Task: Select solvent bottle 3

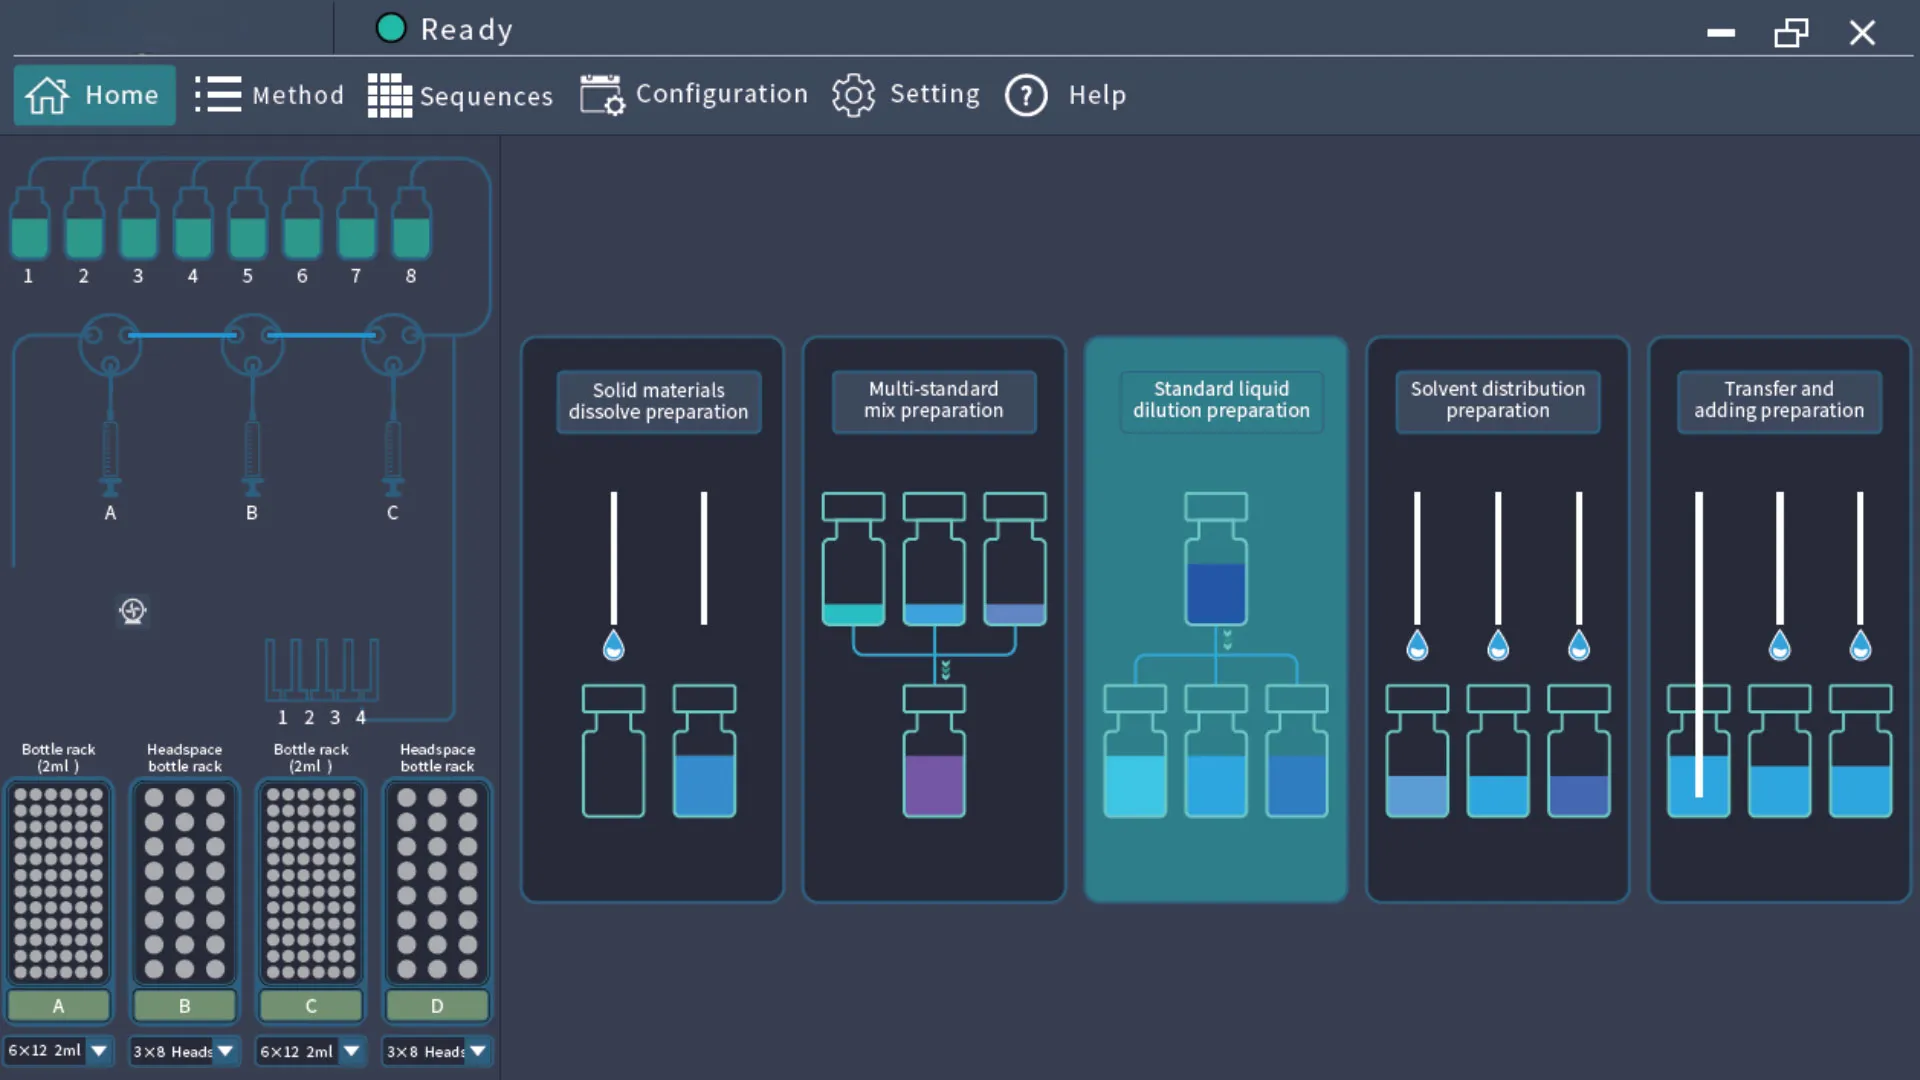Action: click(138, 225)
